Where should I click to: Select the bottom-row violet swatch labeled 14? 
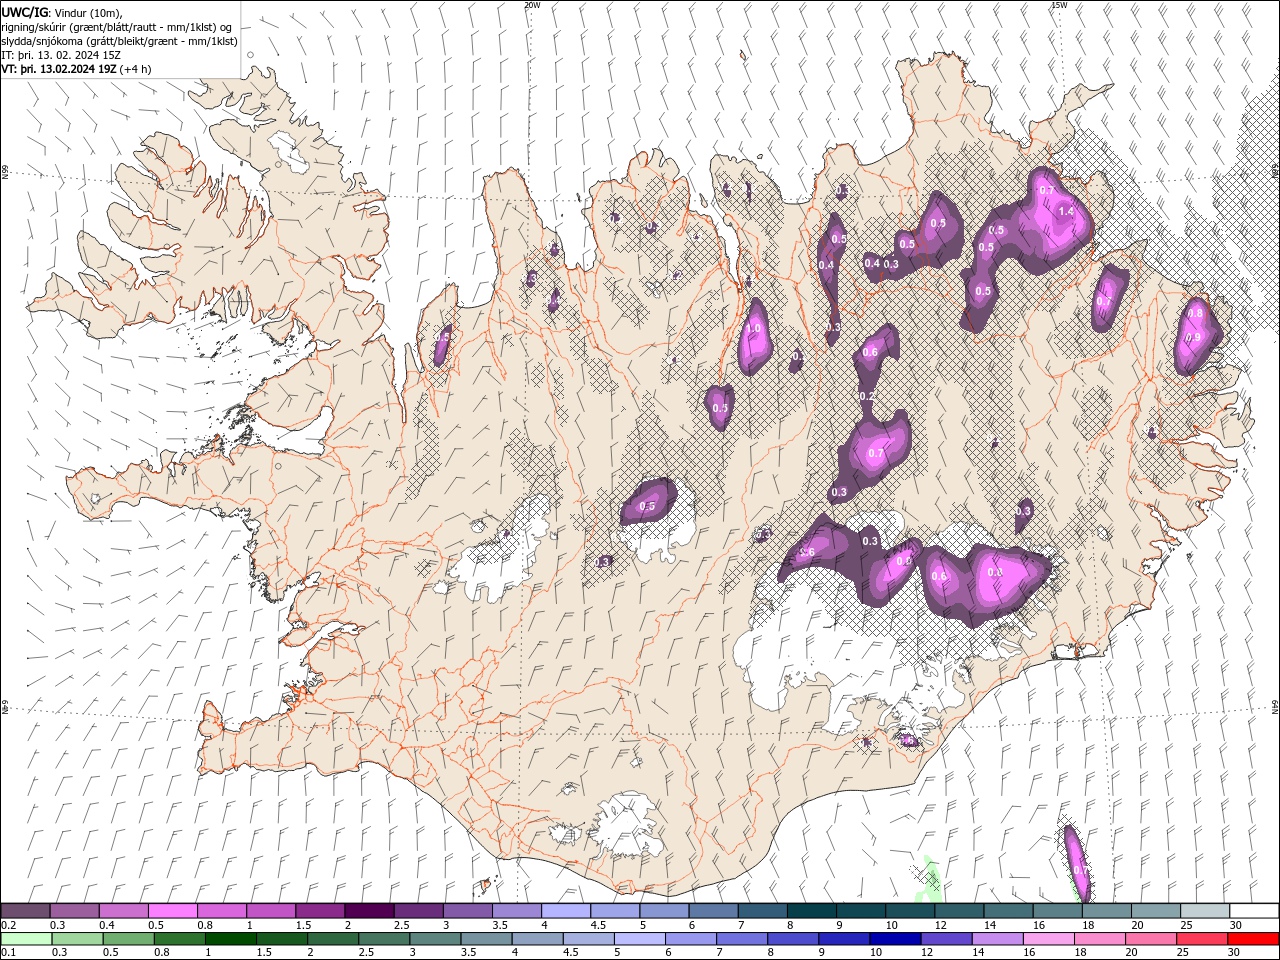[997, 939]
